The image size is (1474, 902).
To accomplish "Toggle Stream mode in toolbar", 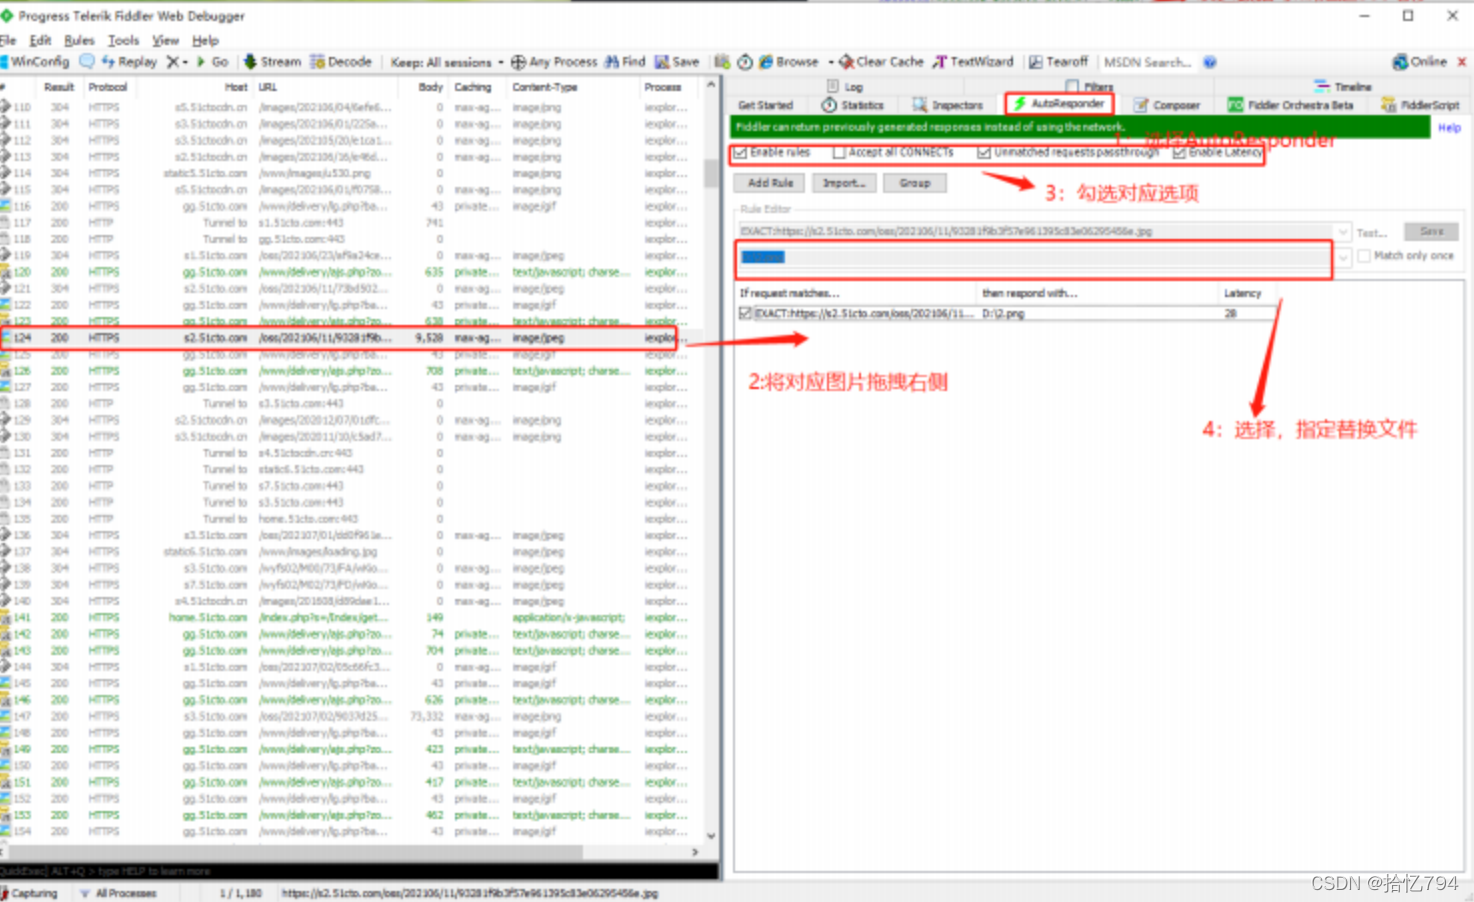I will click(272, 62).
